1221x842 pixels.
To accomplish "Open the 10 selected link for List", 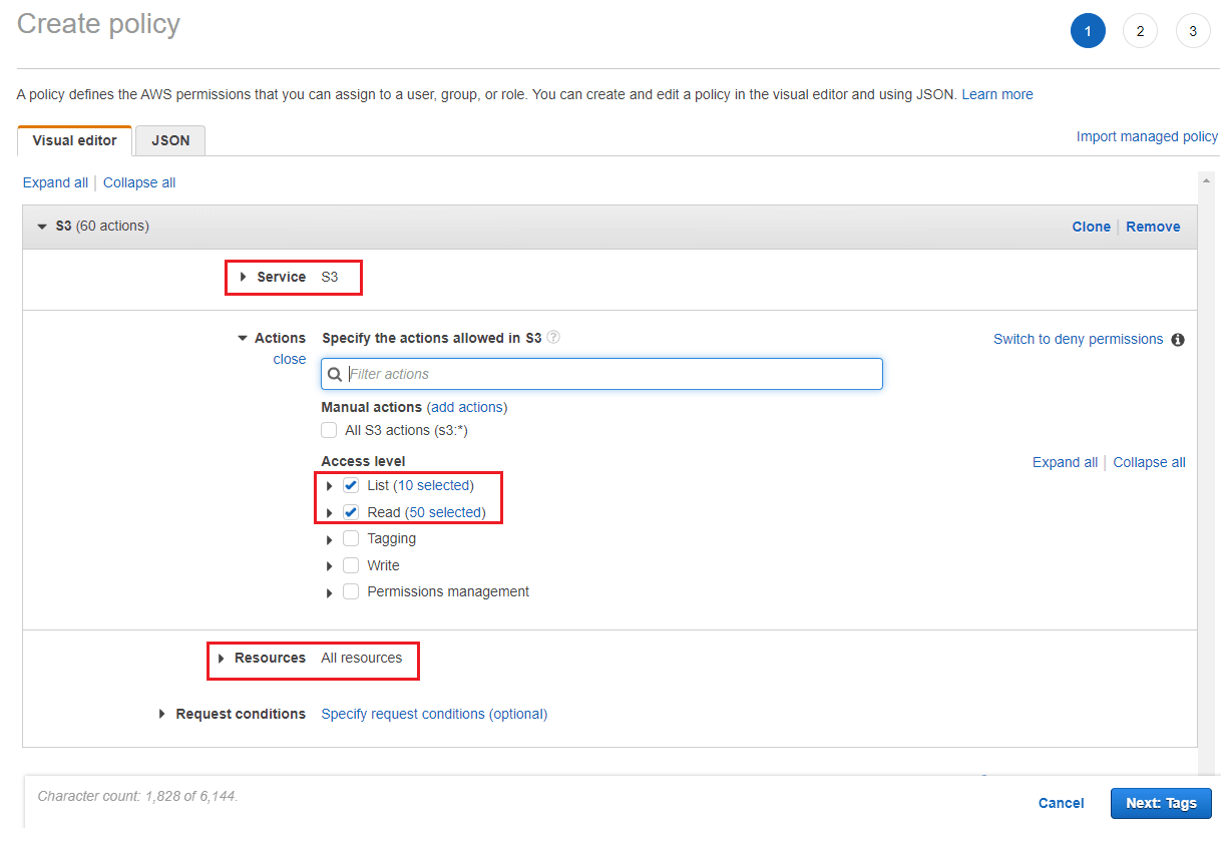I will (x=433, y=485).
